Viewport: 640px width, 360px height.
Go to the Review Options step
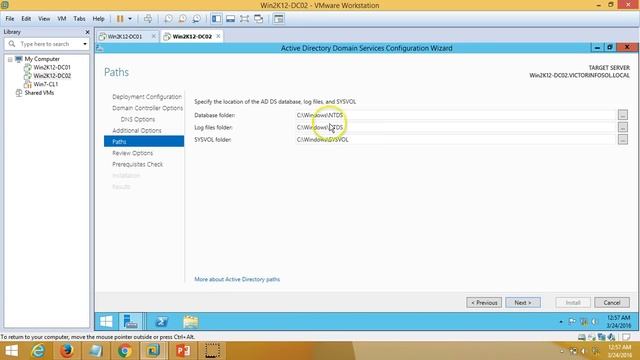coord(133,153)
